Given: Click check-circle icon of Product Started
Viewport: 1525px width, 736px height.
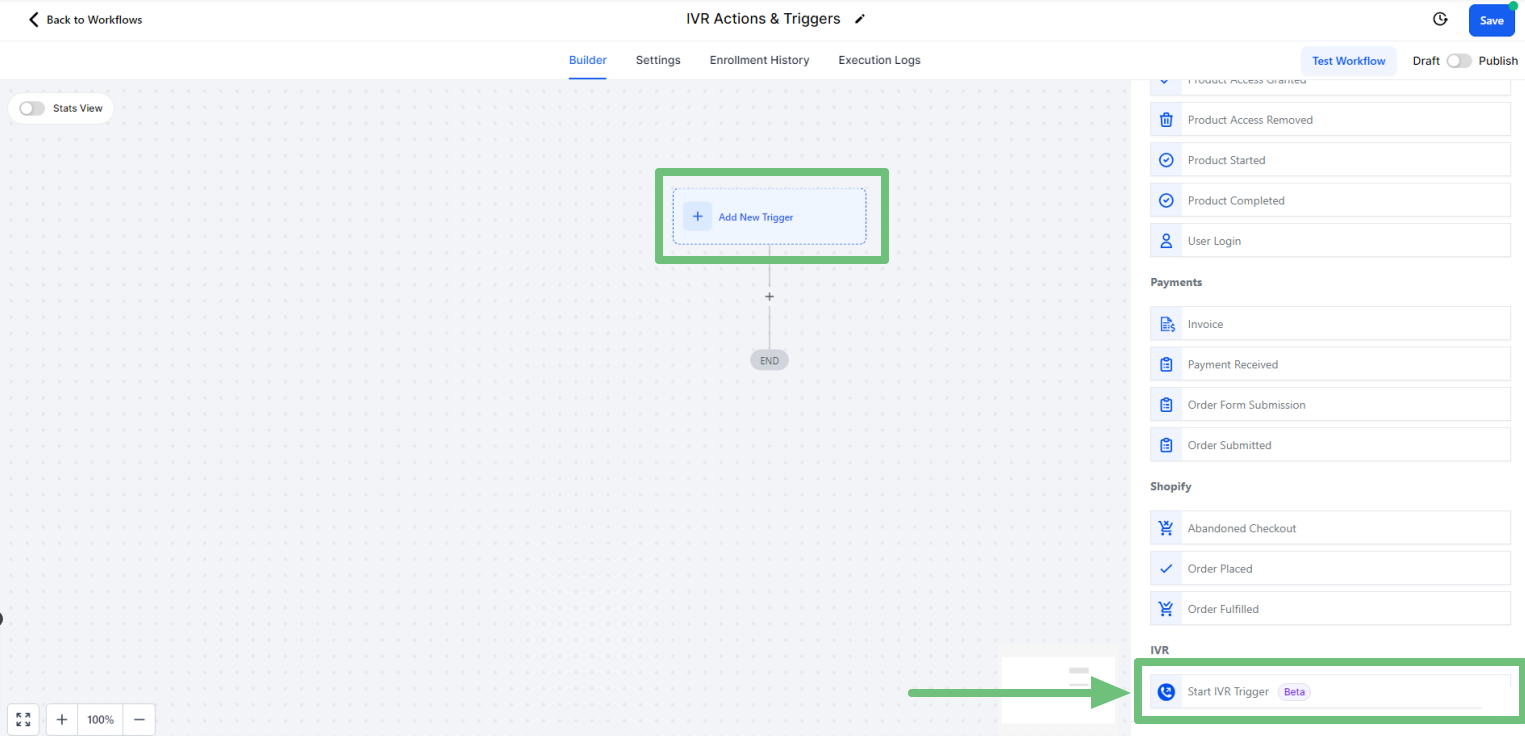Looking at the screenshot, I should (1166, 160).
